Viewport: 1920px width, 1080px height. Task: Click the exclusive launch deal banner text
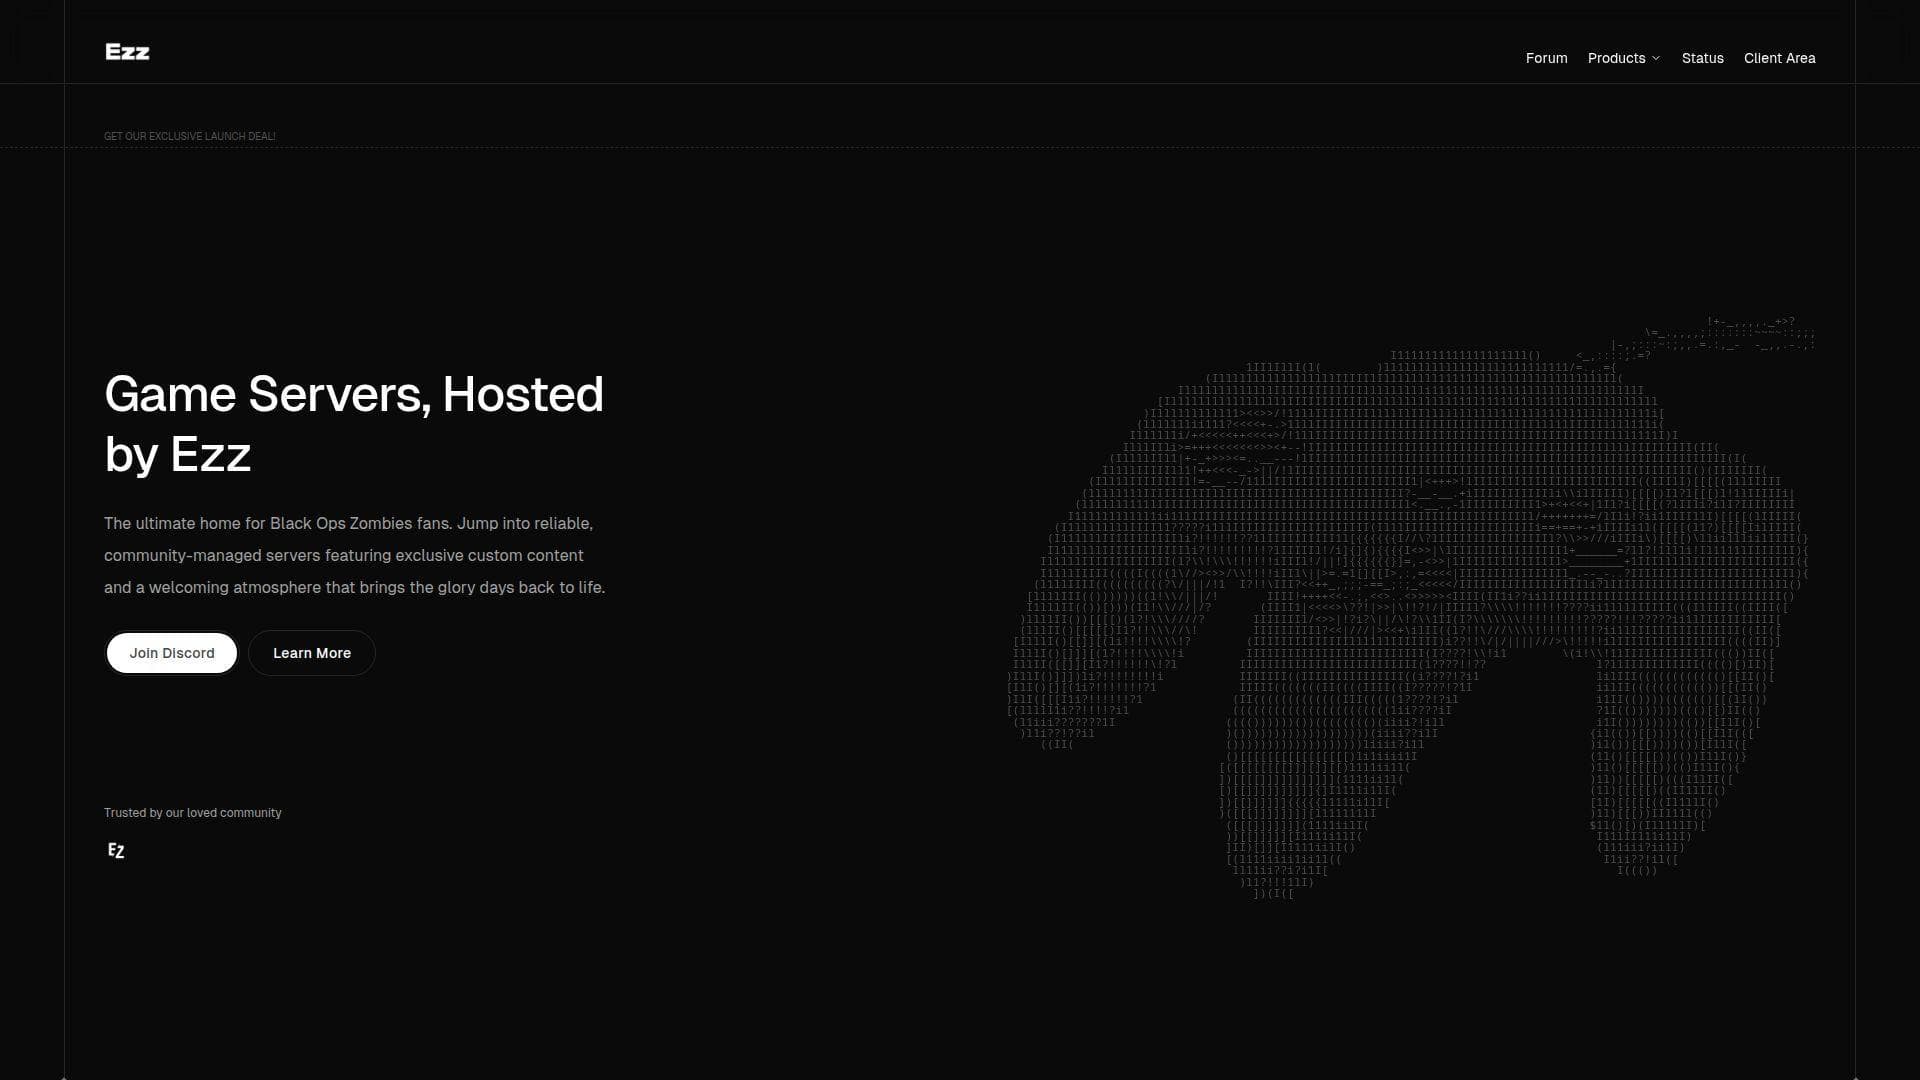pyautogui.click(x=190, y=136)
